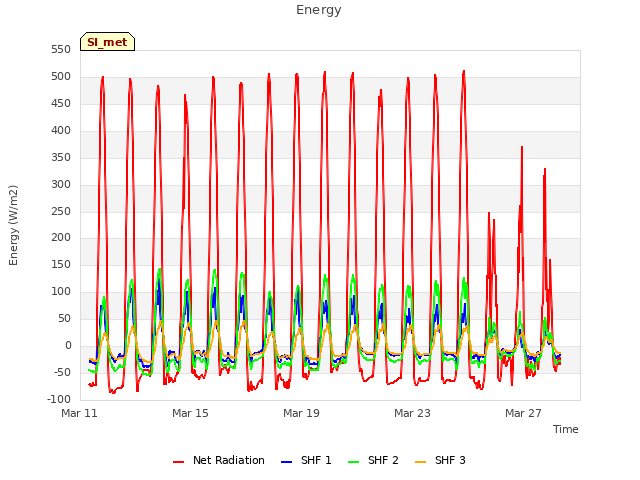Image resolution: width=640 pixels, height=480 pixels.
Task: Click the 400 y-axis label
Action: tap(61, 131)
